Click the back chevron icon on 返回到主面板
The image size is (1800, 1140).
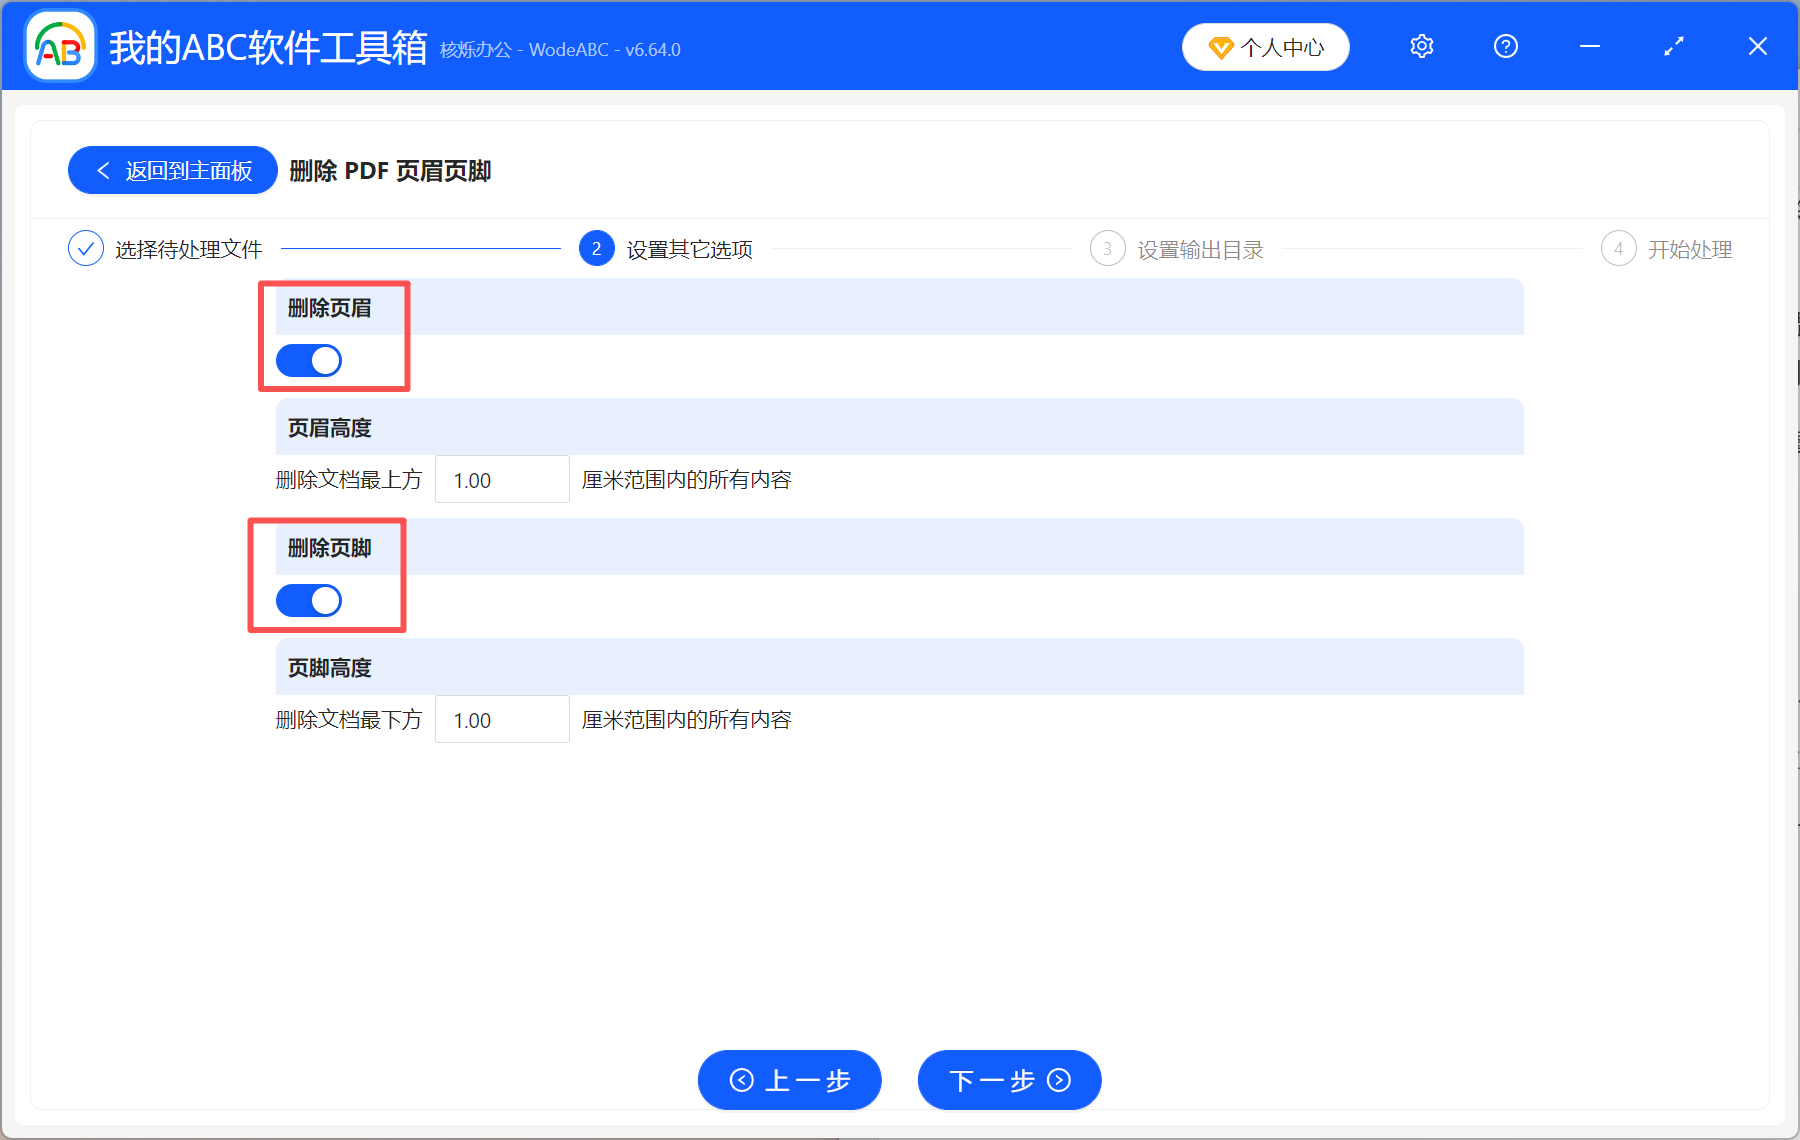click(x=103, y=170)
